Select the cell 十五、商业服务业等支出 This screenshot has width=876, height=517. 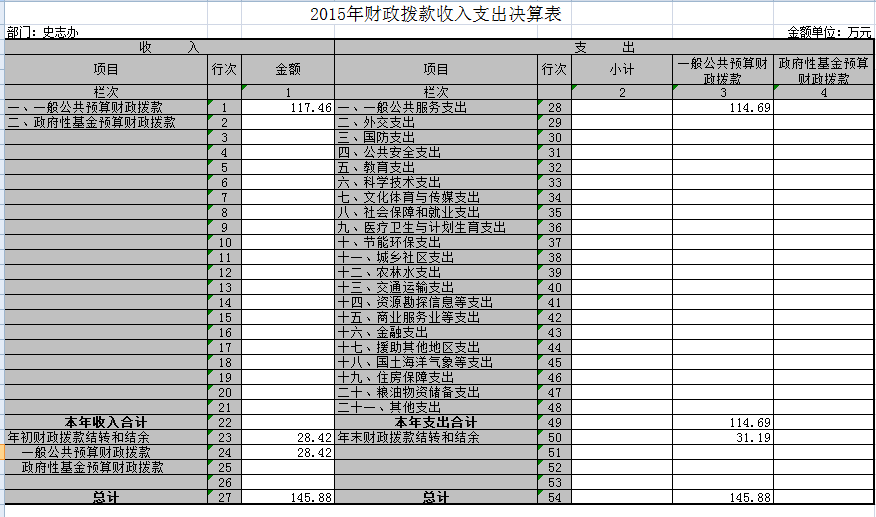click(436, 317)
